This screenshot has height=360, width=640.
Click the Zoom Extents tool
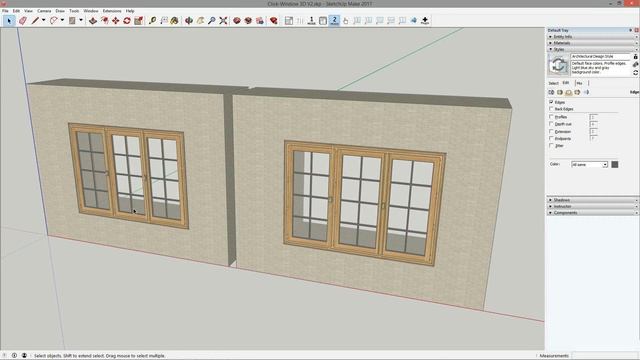click(223, 20)
